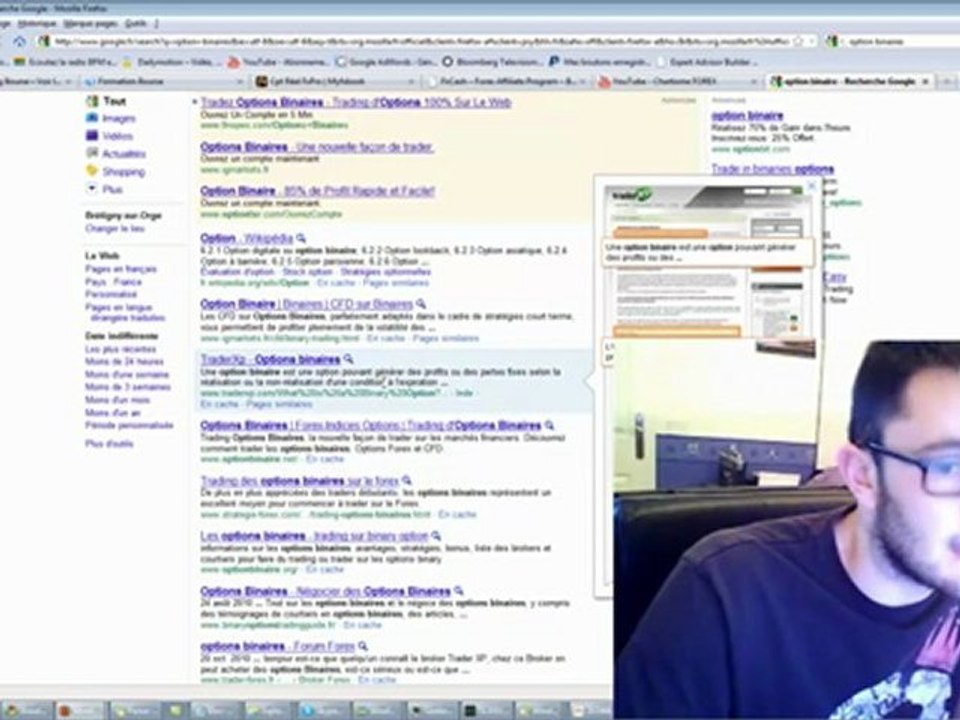Go to Firefox home page icon
960x720 pixels.
[20, 41]
